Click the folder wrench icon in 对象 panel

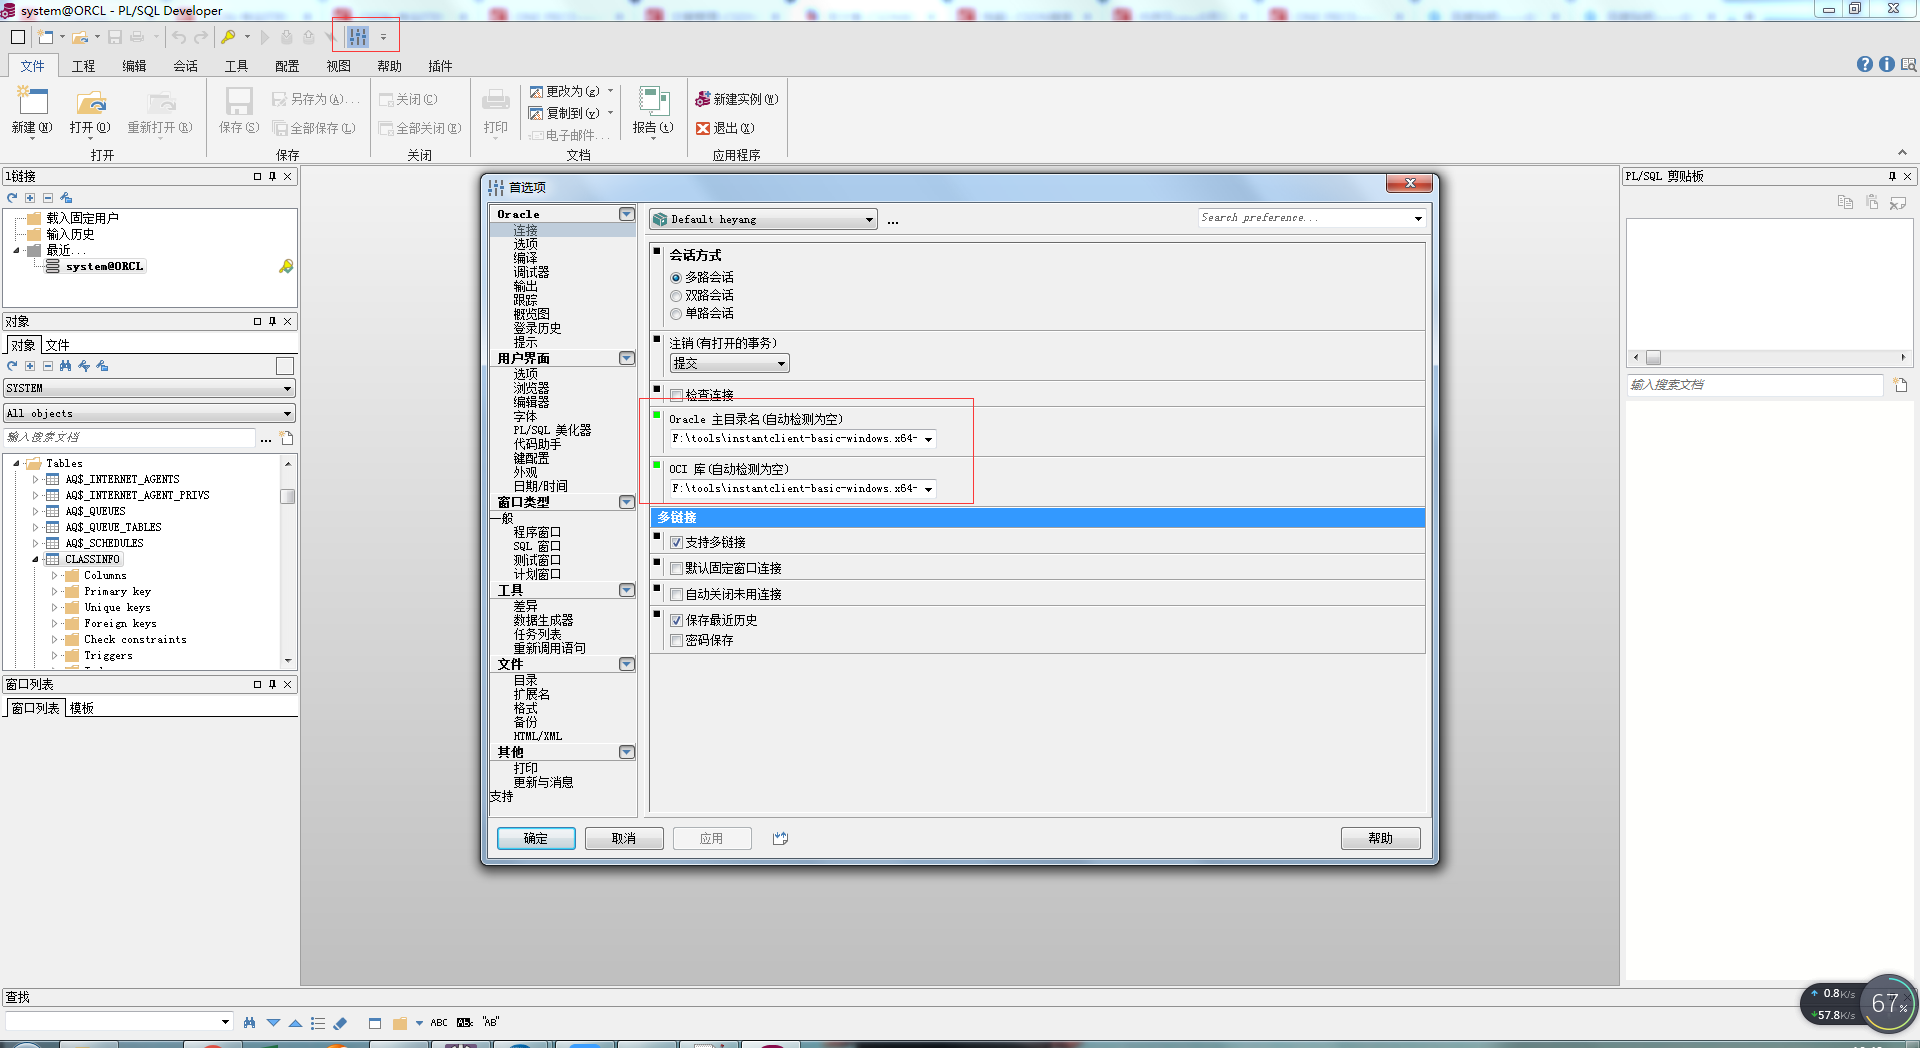point(102,366)
